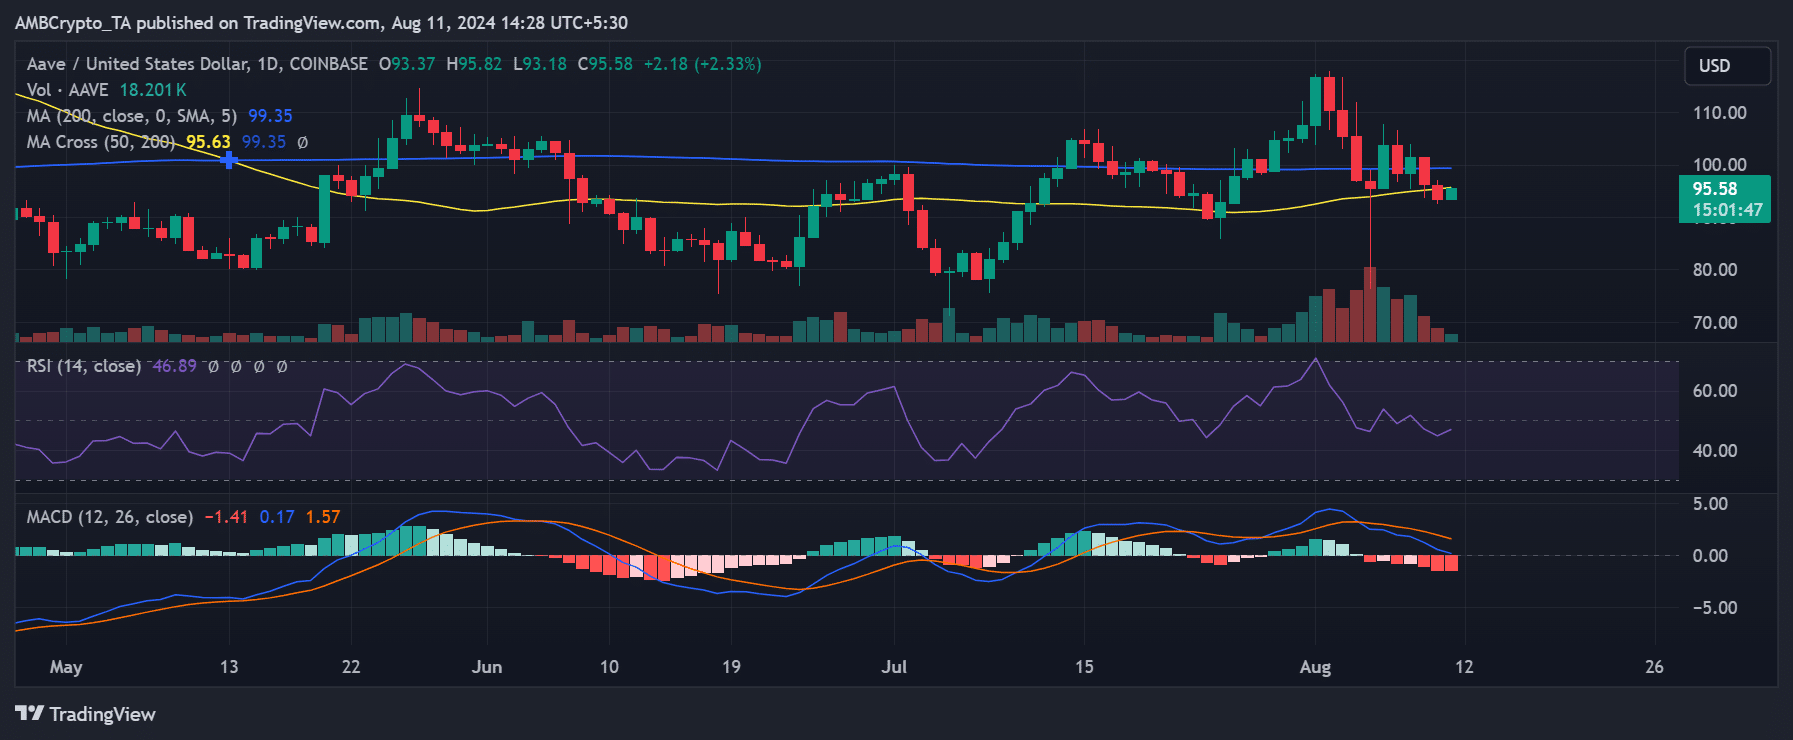
Task: Click the change value +2.18 (+2.33%)
Action: click(x=702, y=64)
